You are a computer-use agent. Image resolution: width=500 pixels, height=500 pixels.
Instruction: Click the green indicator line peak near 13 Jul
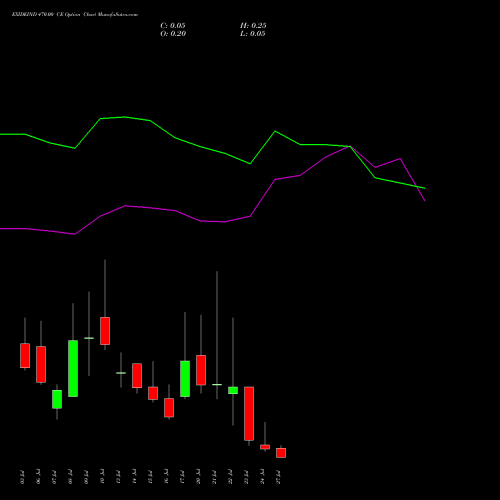(x=124, y=117)
